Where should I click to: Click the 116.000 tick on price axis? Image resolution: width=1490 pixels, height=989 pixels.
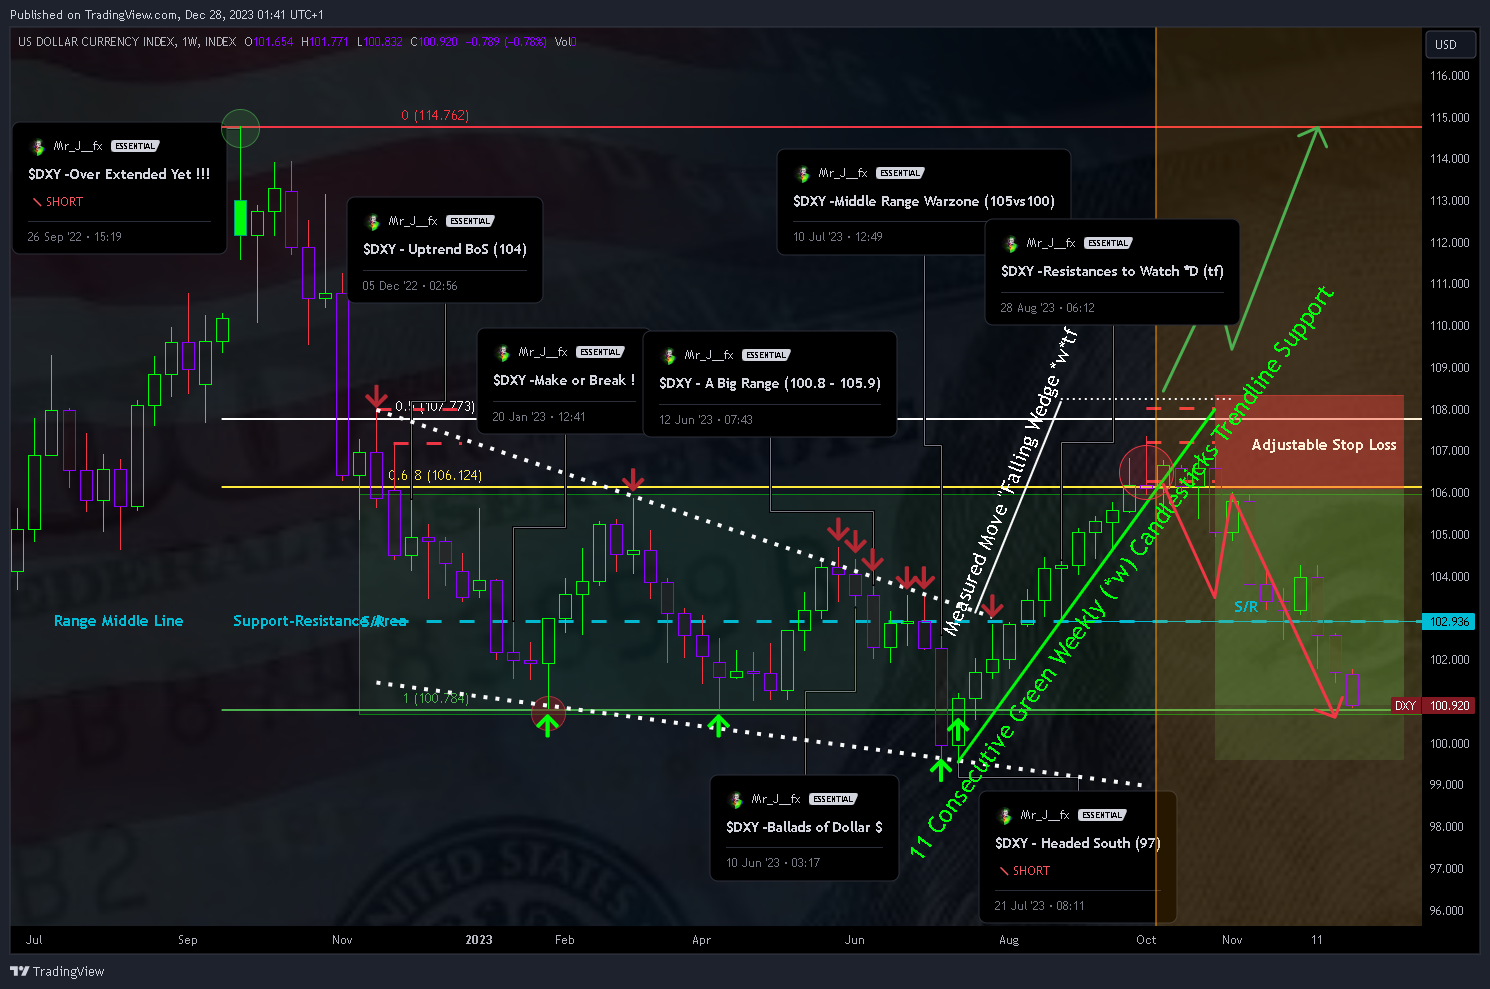click(1450, 76)
